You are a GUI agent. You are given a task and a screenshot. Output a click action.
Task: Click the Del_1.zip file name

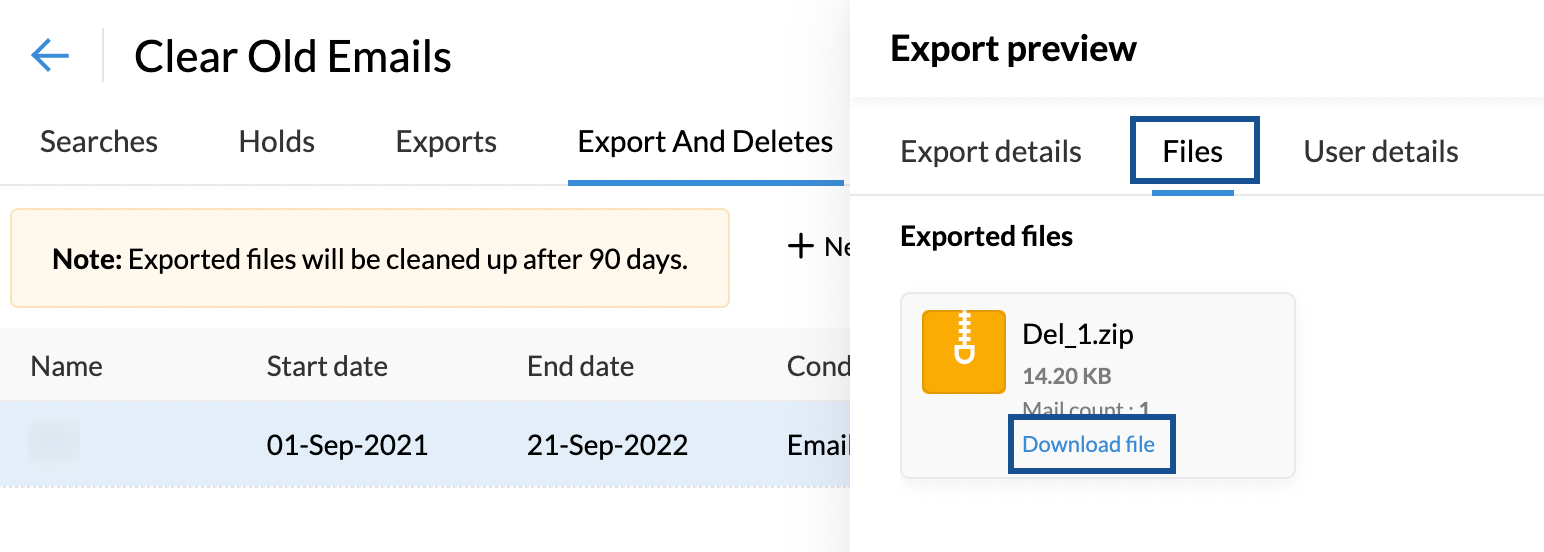pyautogui.click(x=1078, y=334)
